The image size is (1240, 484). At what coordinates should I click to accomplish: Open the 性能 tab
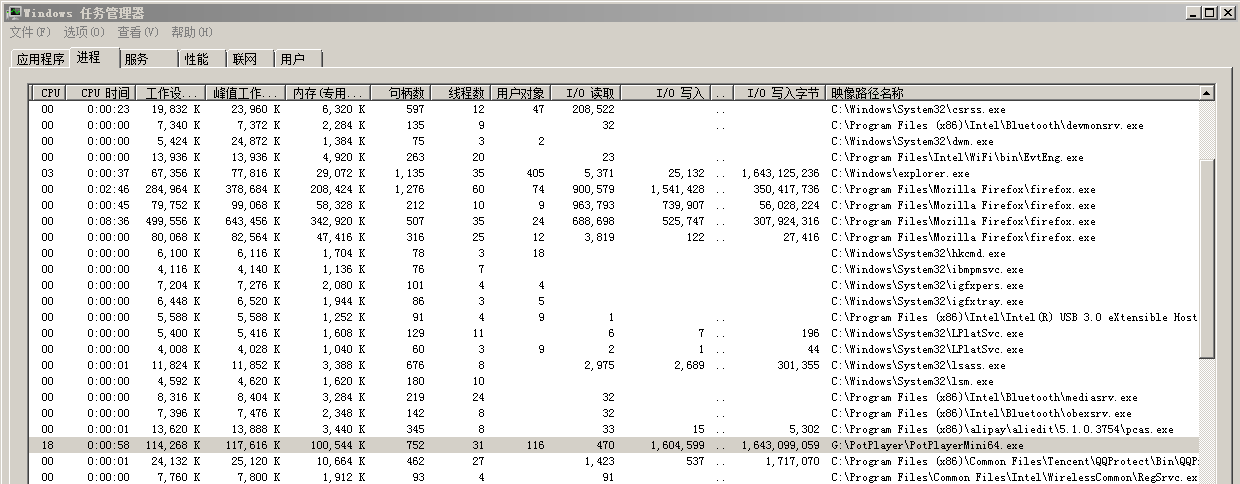click(x=202, y=59)
